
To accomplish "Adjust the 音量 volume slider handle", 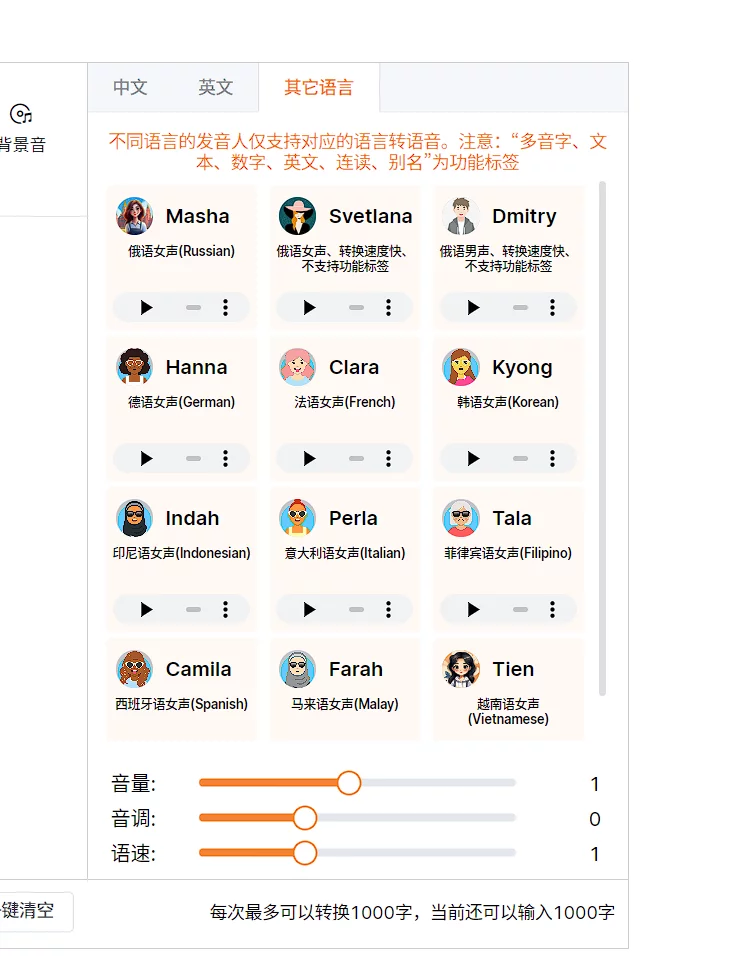I will [x=348, y=783].
